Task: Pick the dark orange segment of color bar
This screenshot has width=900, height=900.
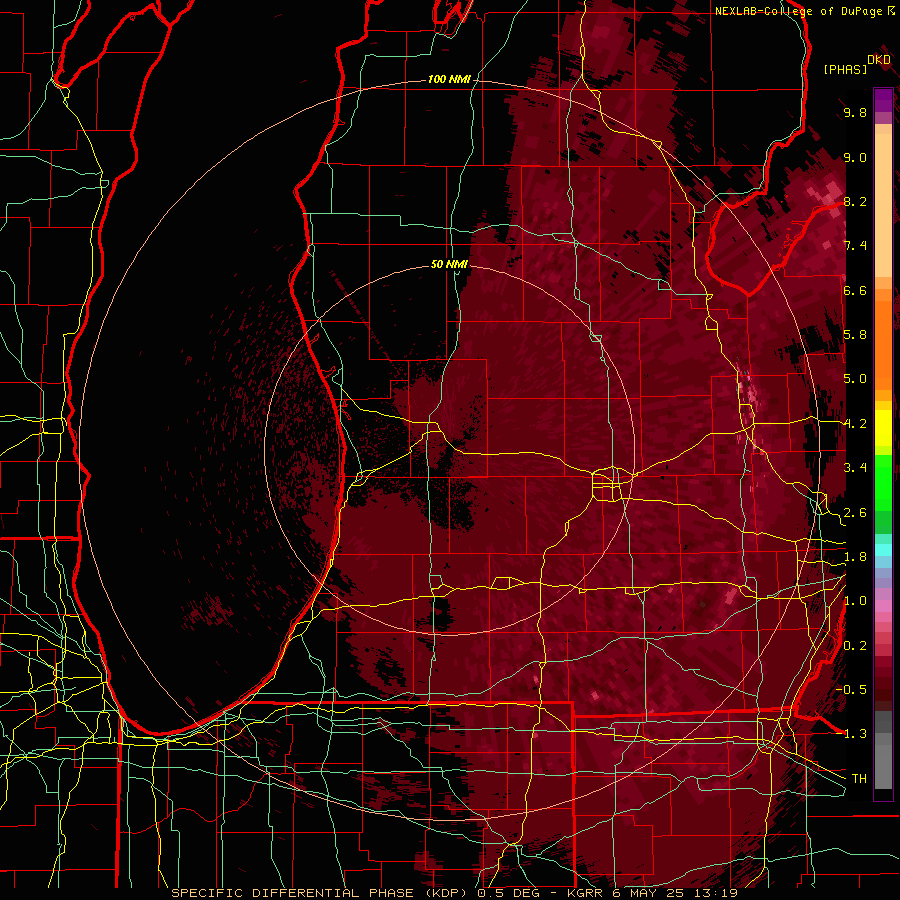Action: tap(883, 345)
